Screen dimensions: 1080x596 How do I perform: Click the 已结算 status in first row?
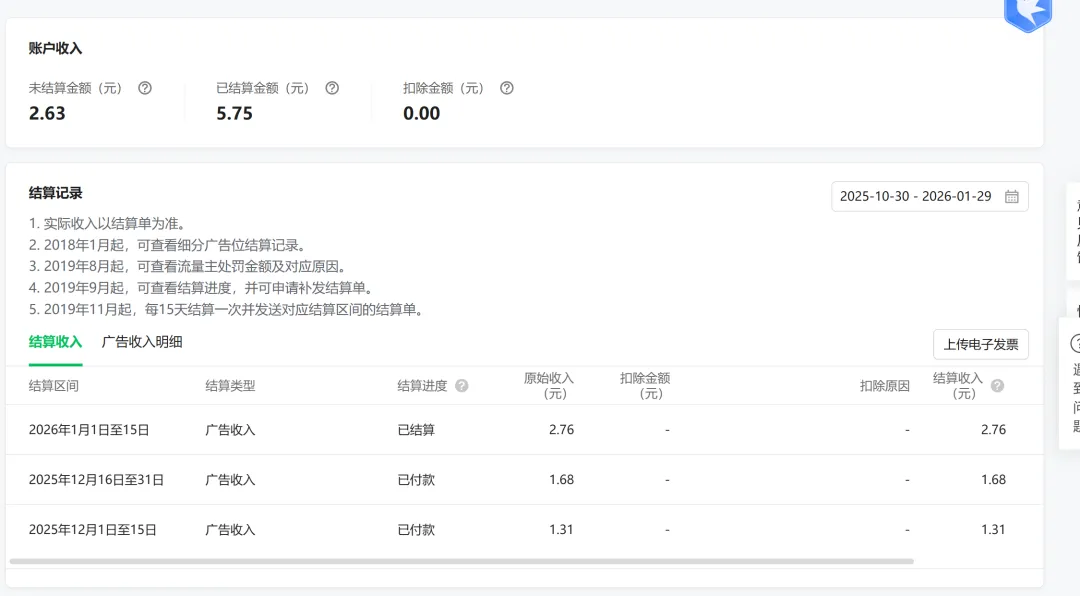[416, 430]
